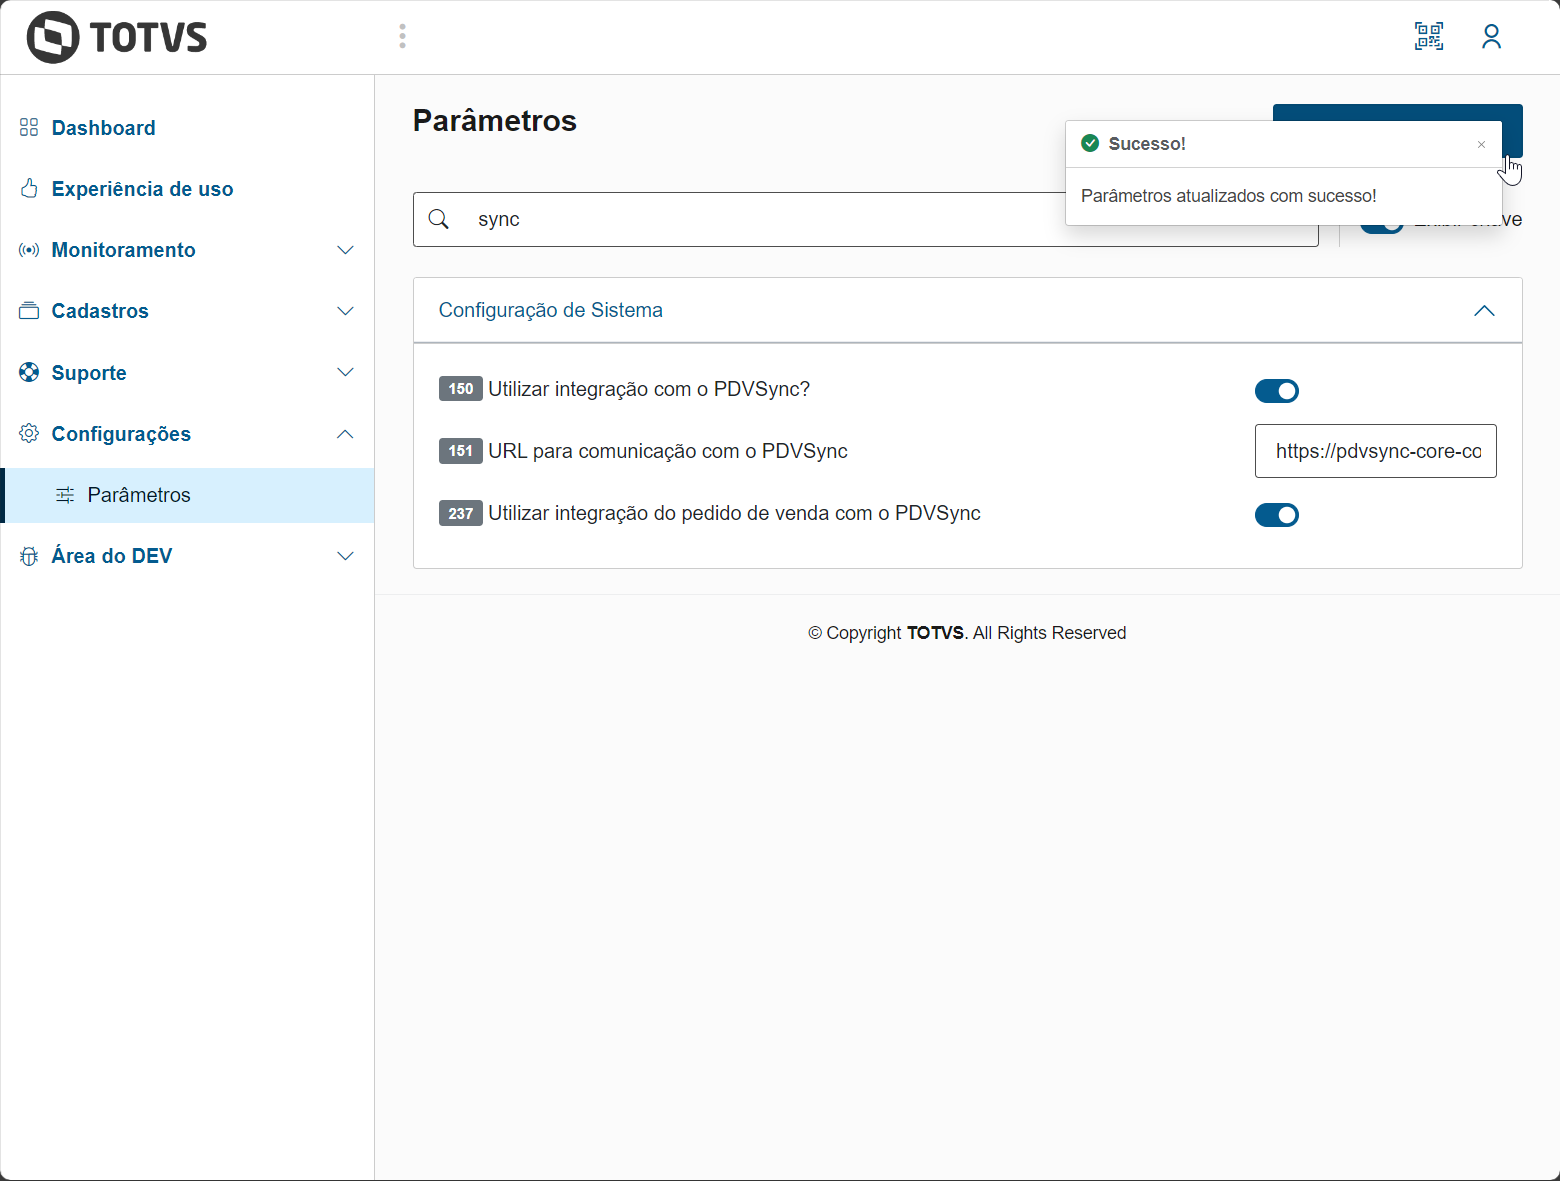Click the thumbs-up Experiência de uso icon

coord(29,189)
